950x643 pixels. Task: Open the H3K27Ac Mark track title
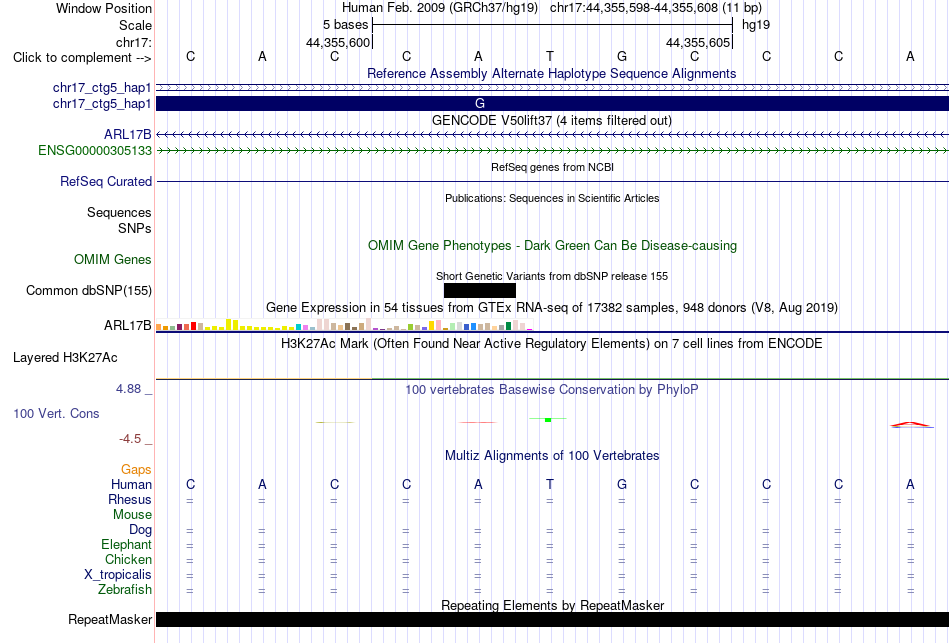552,344
